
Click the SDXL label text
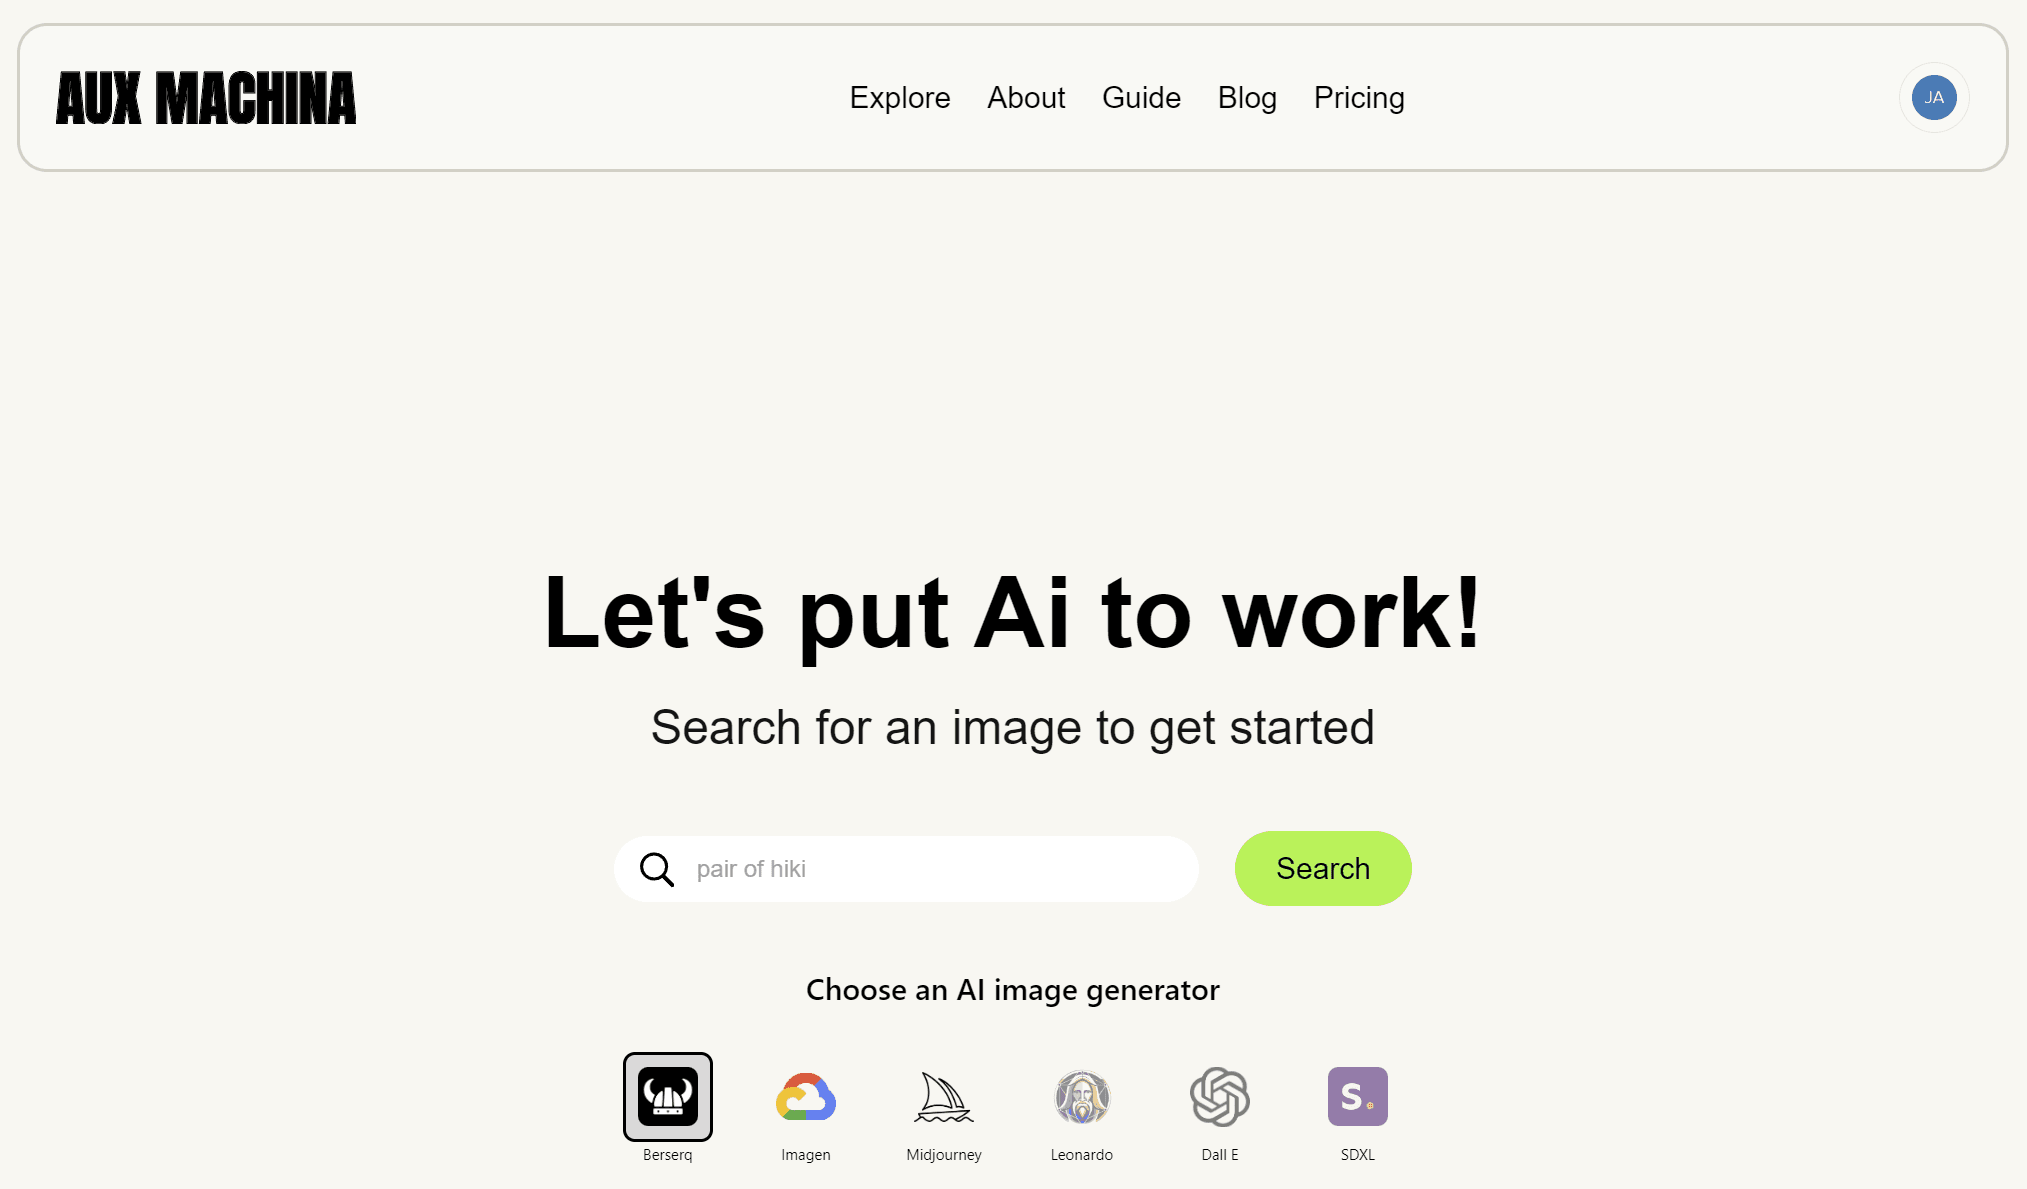[x=1357, y=1155]
